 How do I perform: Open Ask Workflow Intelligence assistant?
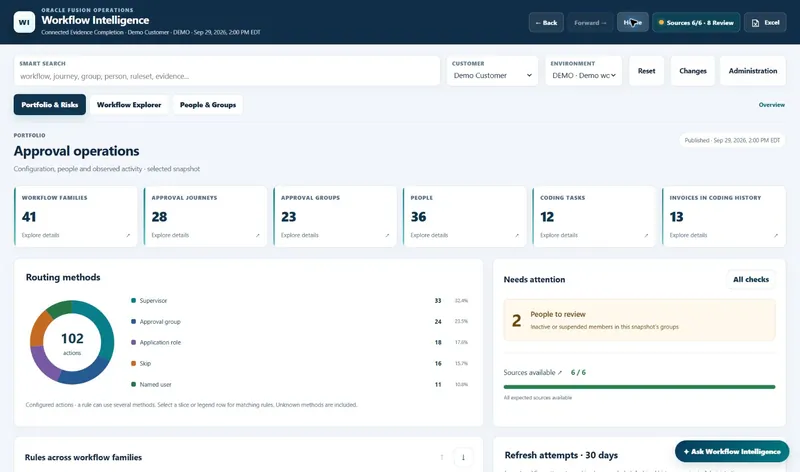click(732, 452)
